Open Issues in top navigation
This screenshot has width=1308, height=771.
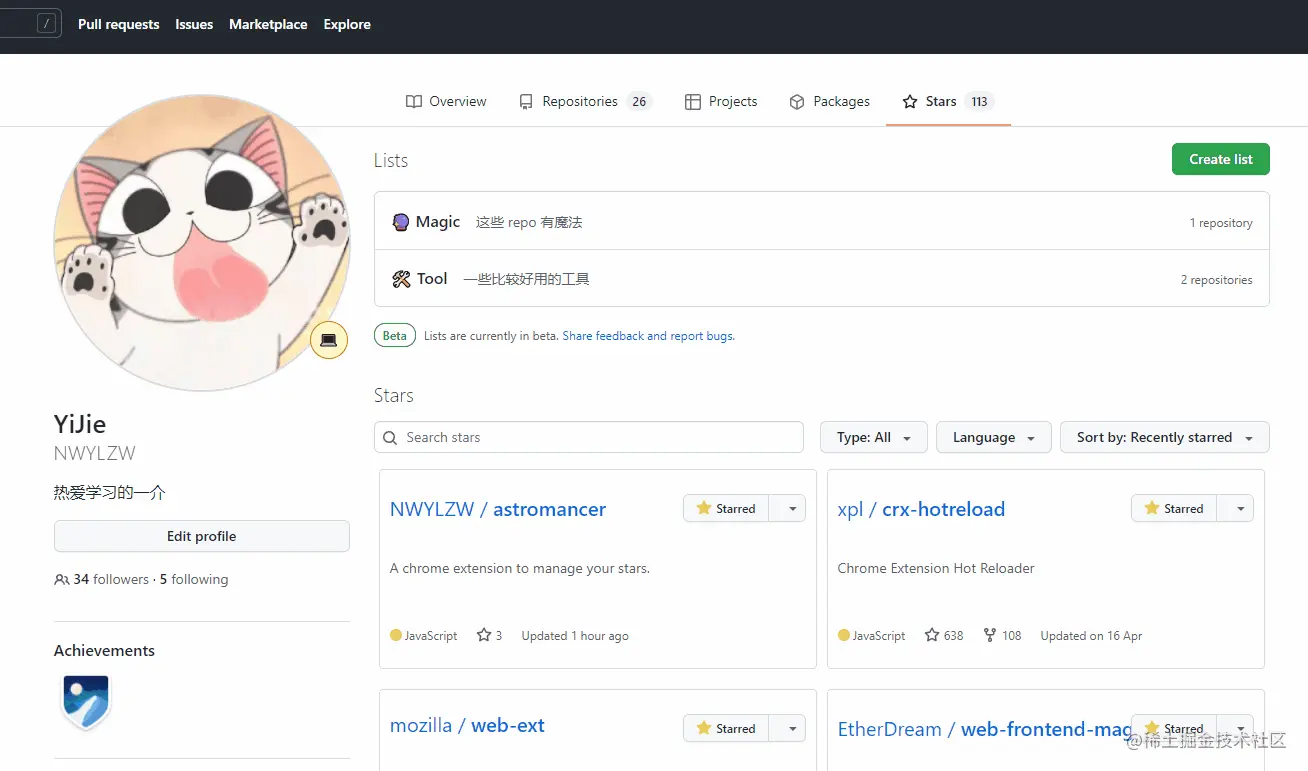pyautogui.click(x=194, y=24)
